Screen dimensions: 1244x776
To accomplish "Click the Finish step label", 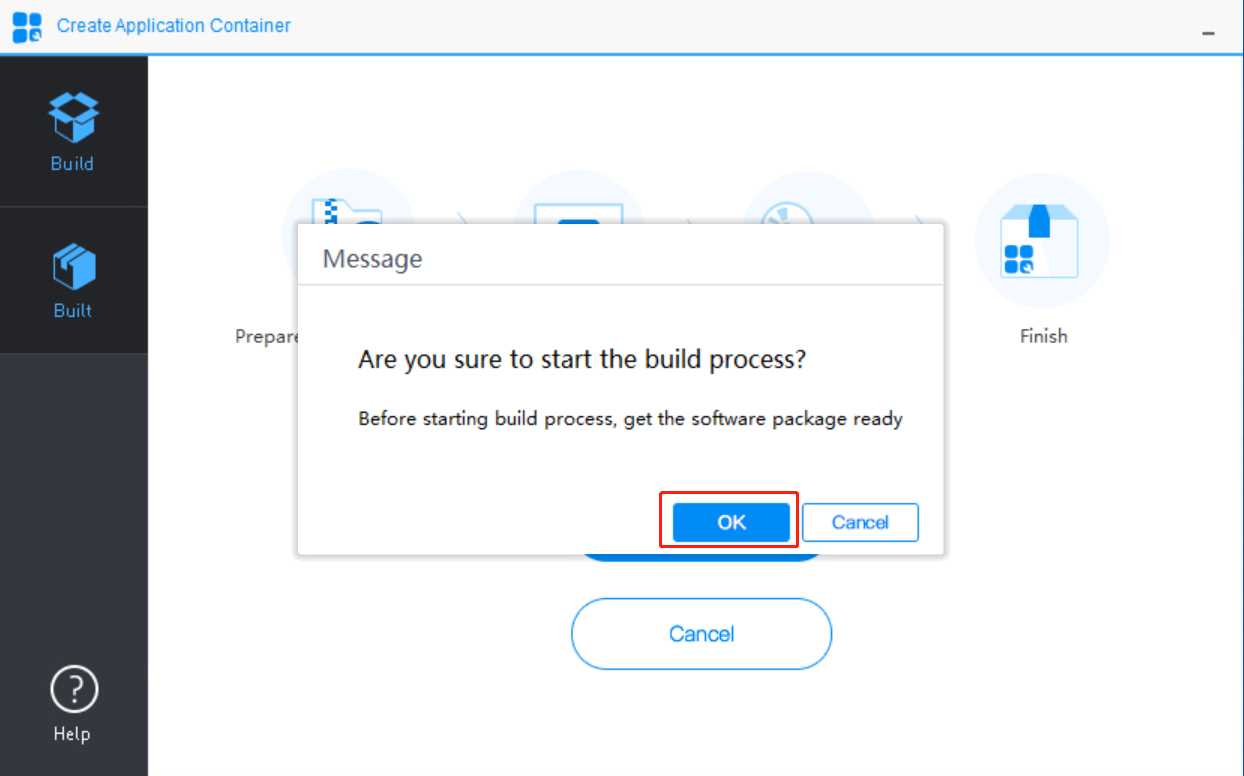I will pos(1043,336).
